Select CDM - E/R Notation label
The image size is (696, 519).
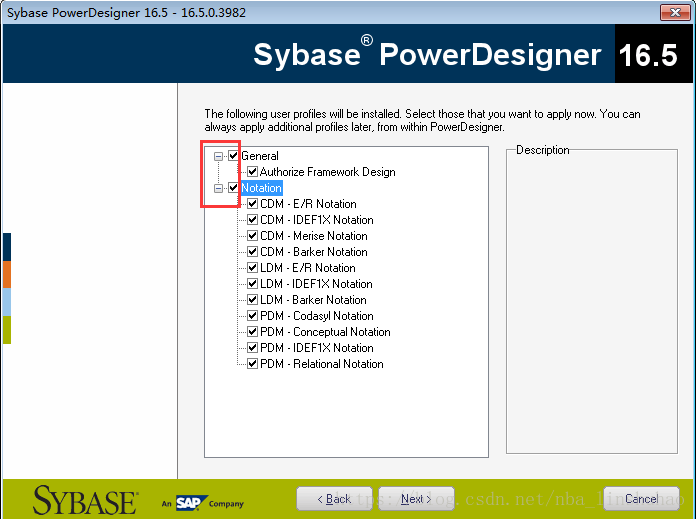[308, 204]
